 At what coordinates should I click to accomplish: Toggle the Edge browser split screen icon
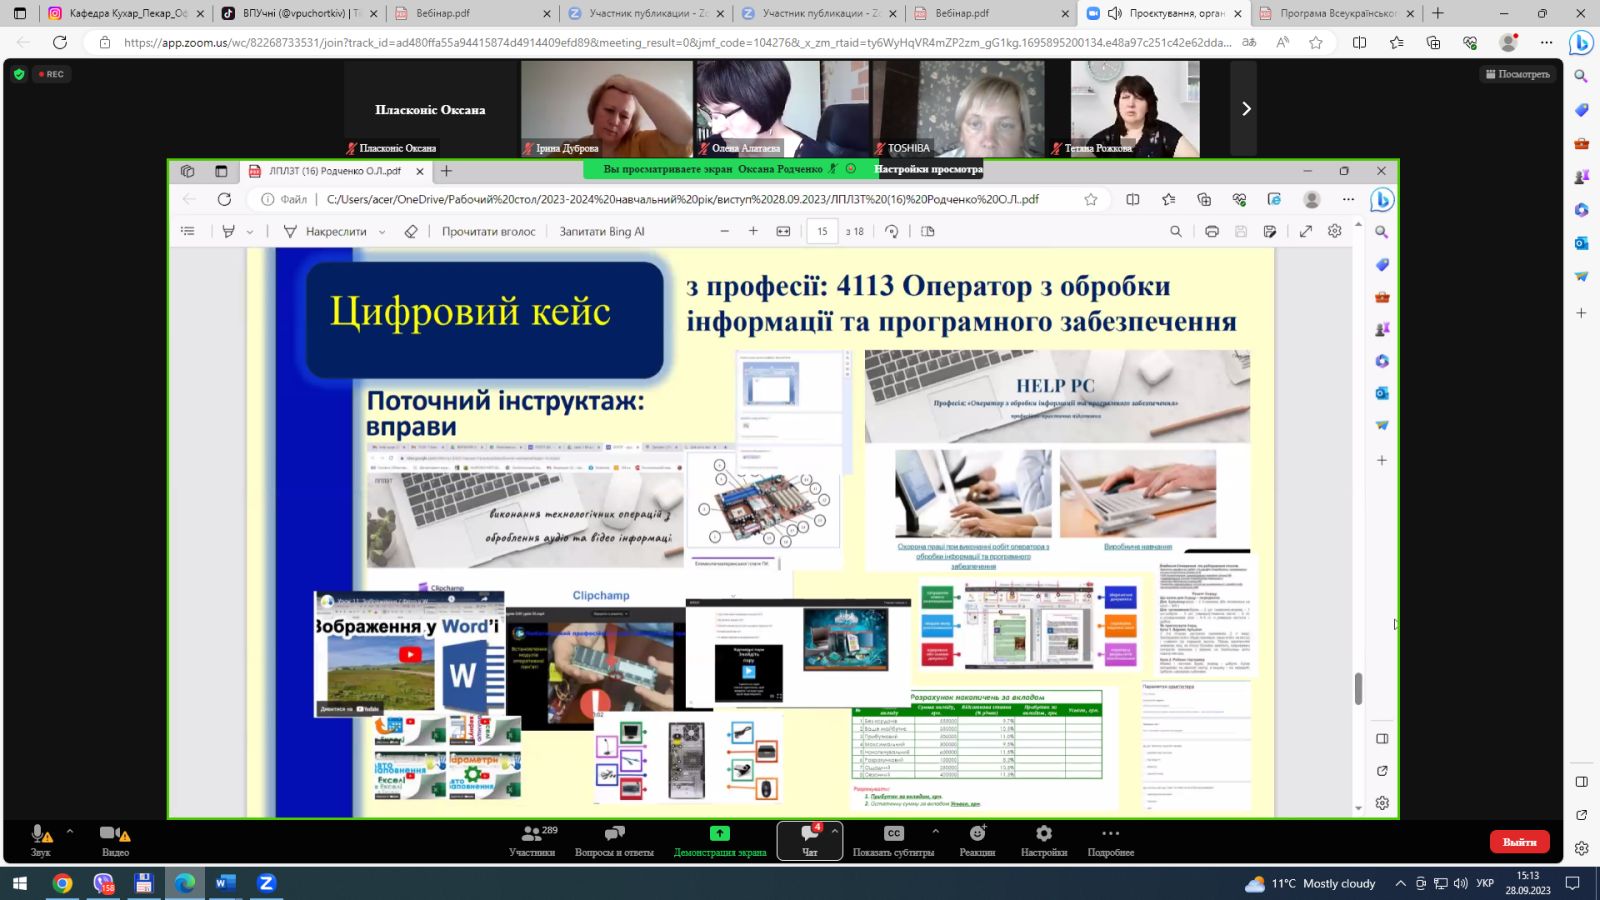(x=1359, y=43)
